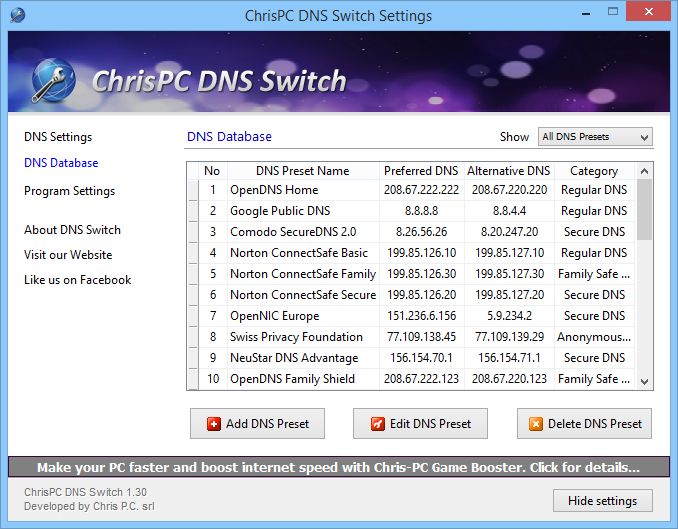
Task: Click the table scrollbar up arrow
Action: pyautogui.click(x=644, y=171)
